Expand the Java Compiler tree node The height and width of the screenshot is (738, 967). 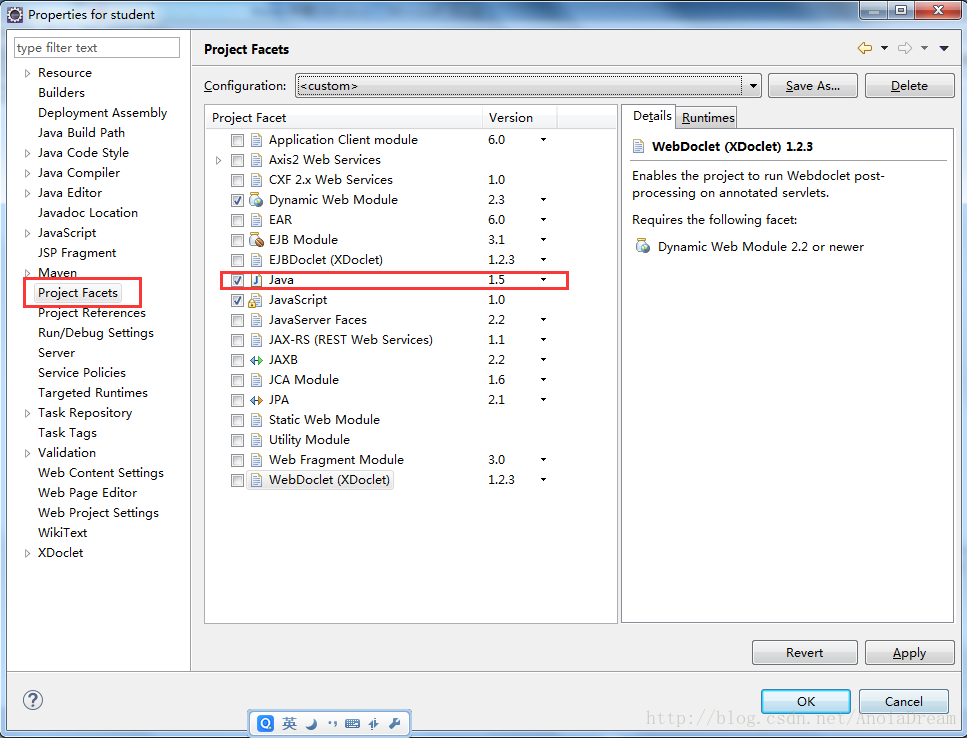(x=27, y=173)
